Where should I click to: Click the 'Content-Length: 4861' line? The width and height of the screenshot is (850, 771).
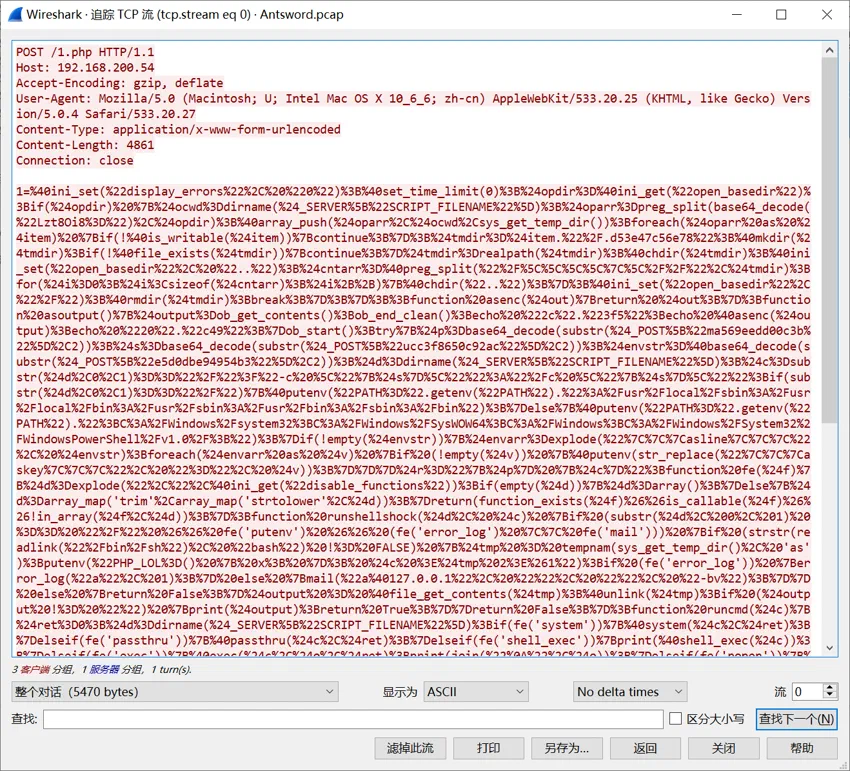pyautogui.click(x=85, y=145)
